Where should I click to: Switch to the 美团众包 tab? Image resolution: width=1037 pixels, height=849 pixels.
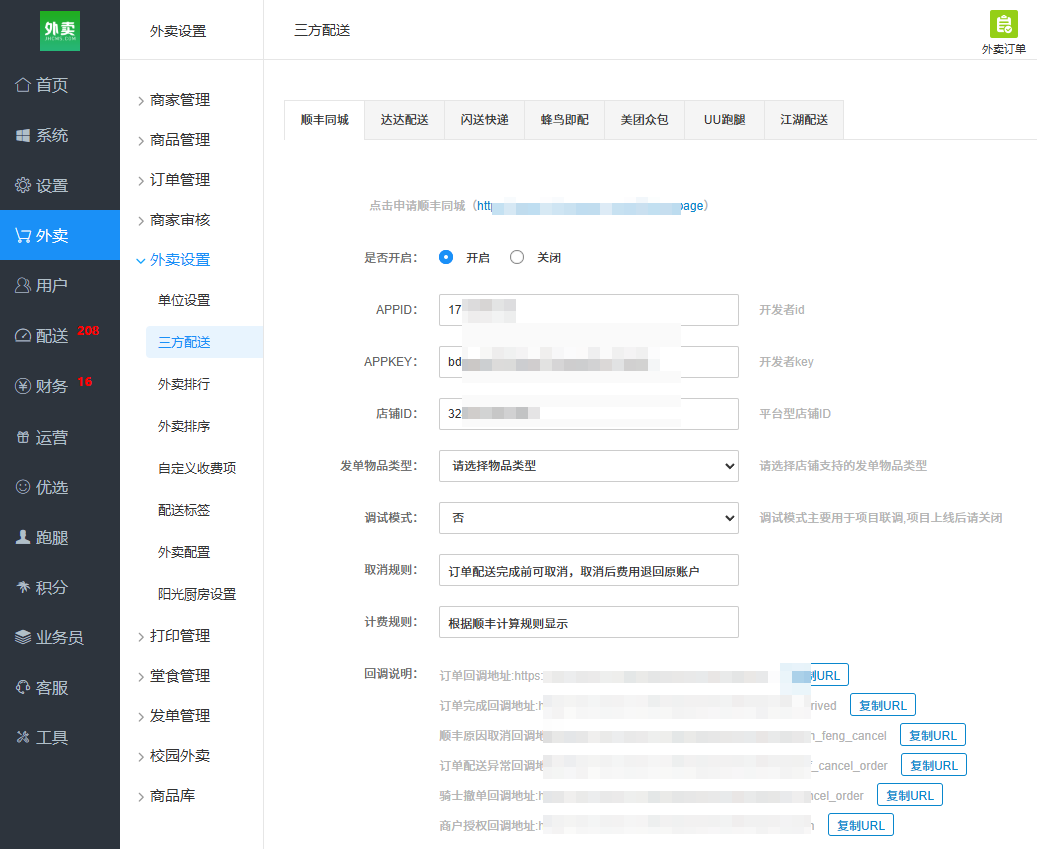pyautogui.click(x=644, y=120)
